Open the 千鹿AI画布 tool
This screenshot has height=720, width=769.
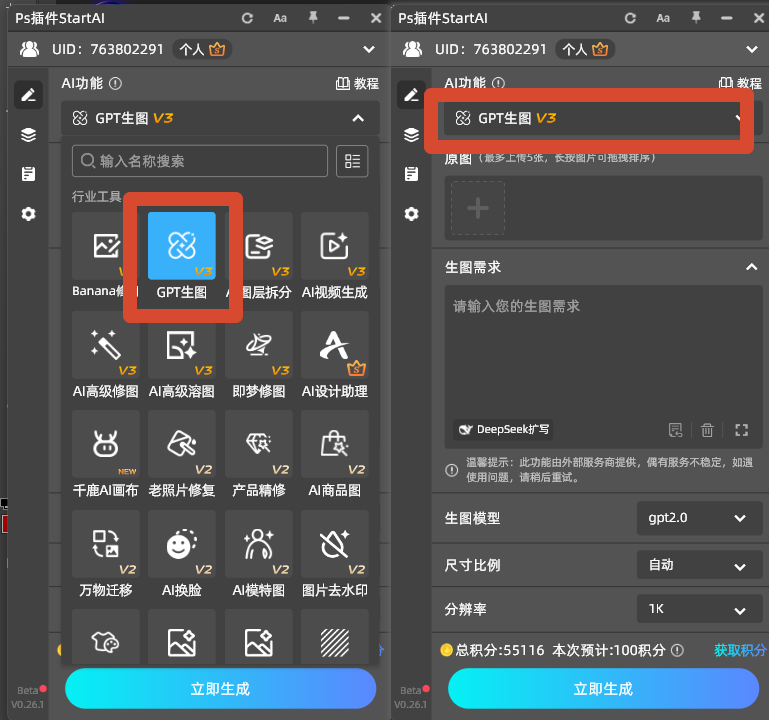tap(105, 444)
